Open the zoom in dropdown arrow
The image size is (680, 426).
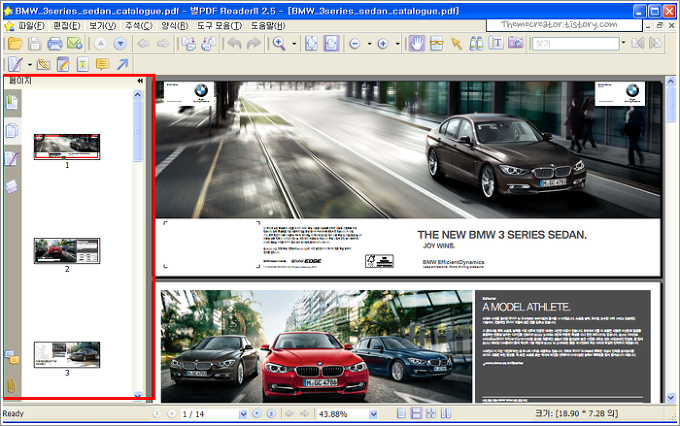397,44
